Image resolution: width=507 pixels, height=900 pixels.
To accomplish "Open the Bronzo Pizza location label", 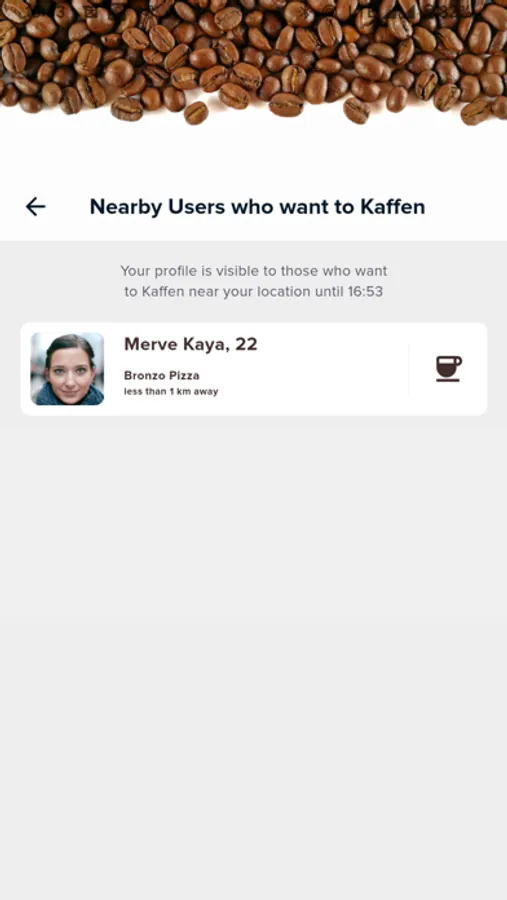I will (162, 375).
